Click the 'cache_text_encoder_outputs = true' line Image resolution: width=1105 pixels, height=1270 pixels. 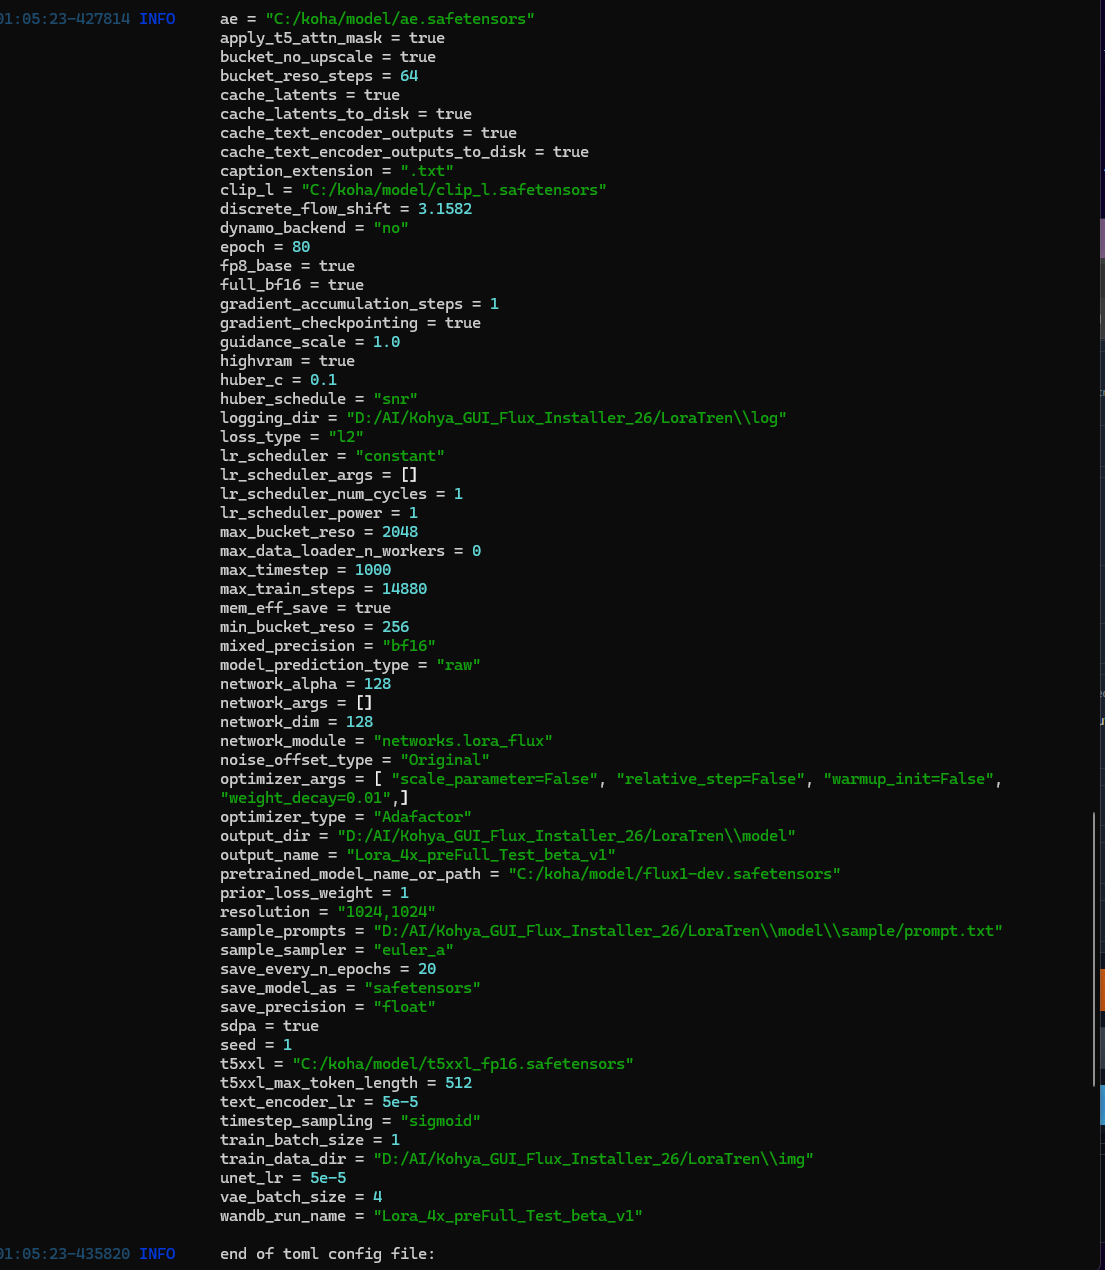point(368,133)
